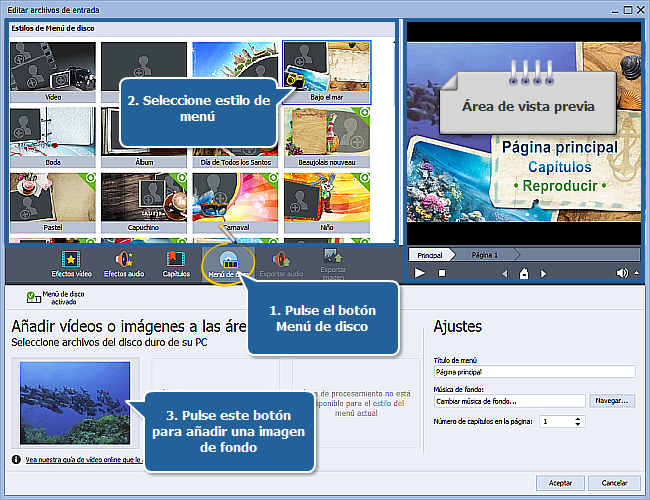Viewport: 650px width, 500px height.
Task: Increase number of chapters per page
Action: coord(578,419)
